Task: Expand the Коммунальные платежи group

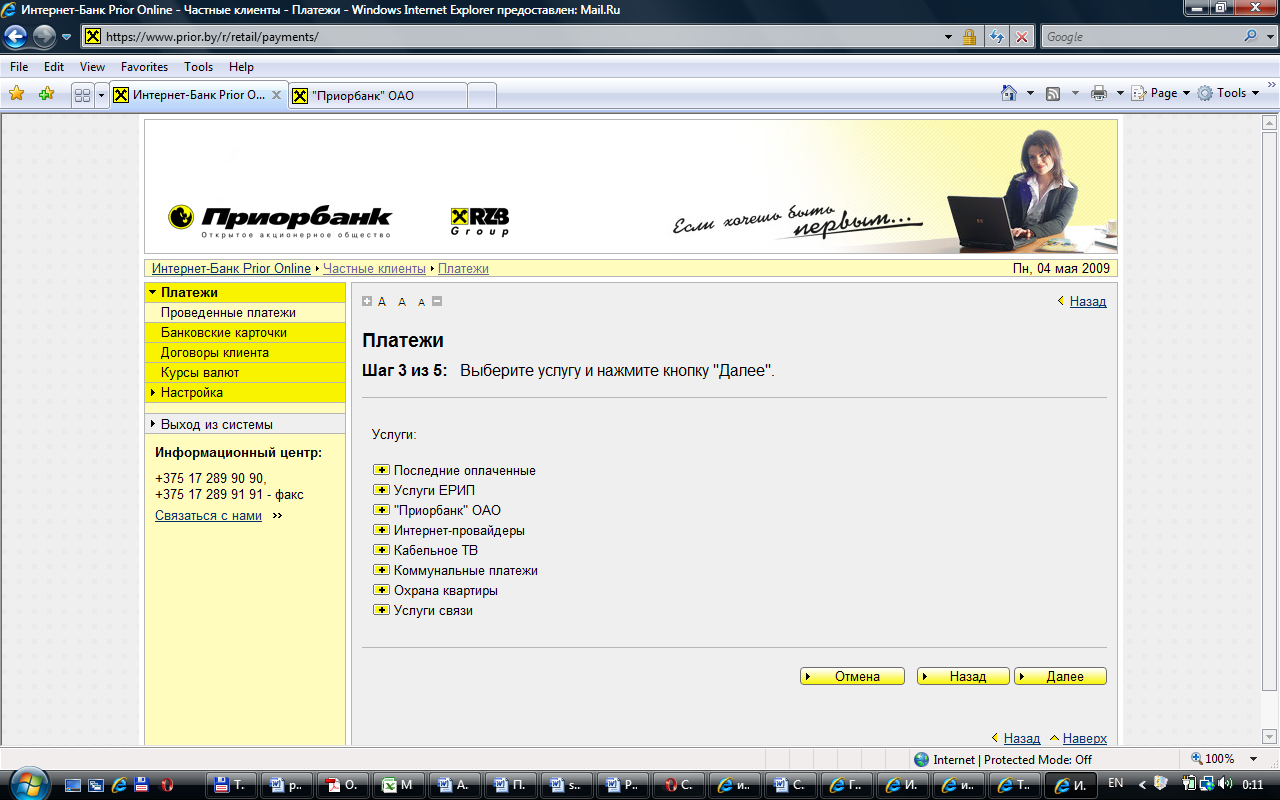Action: [x=381, y=570]
